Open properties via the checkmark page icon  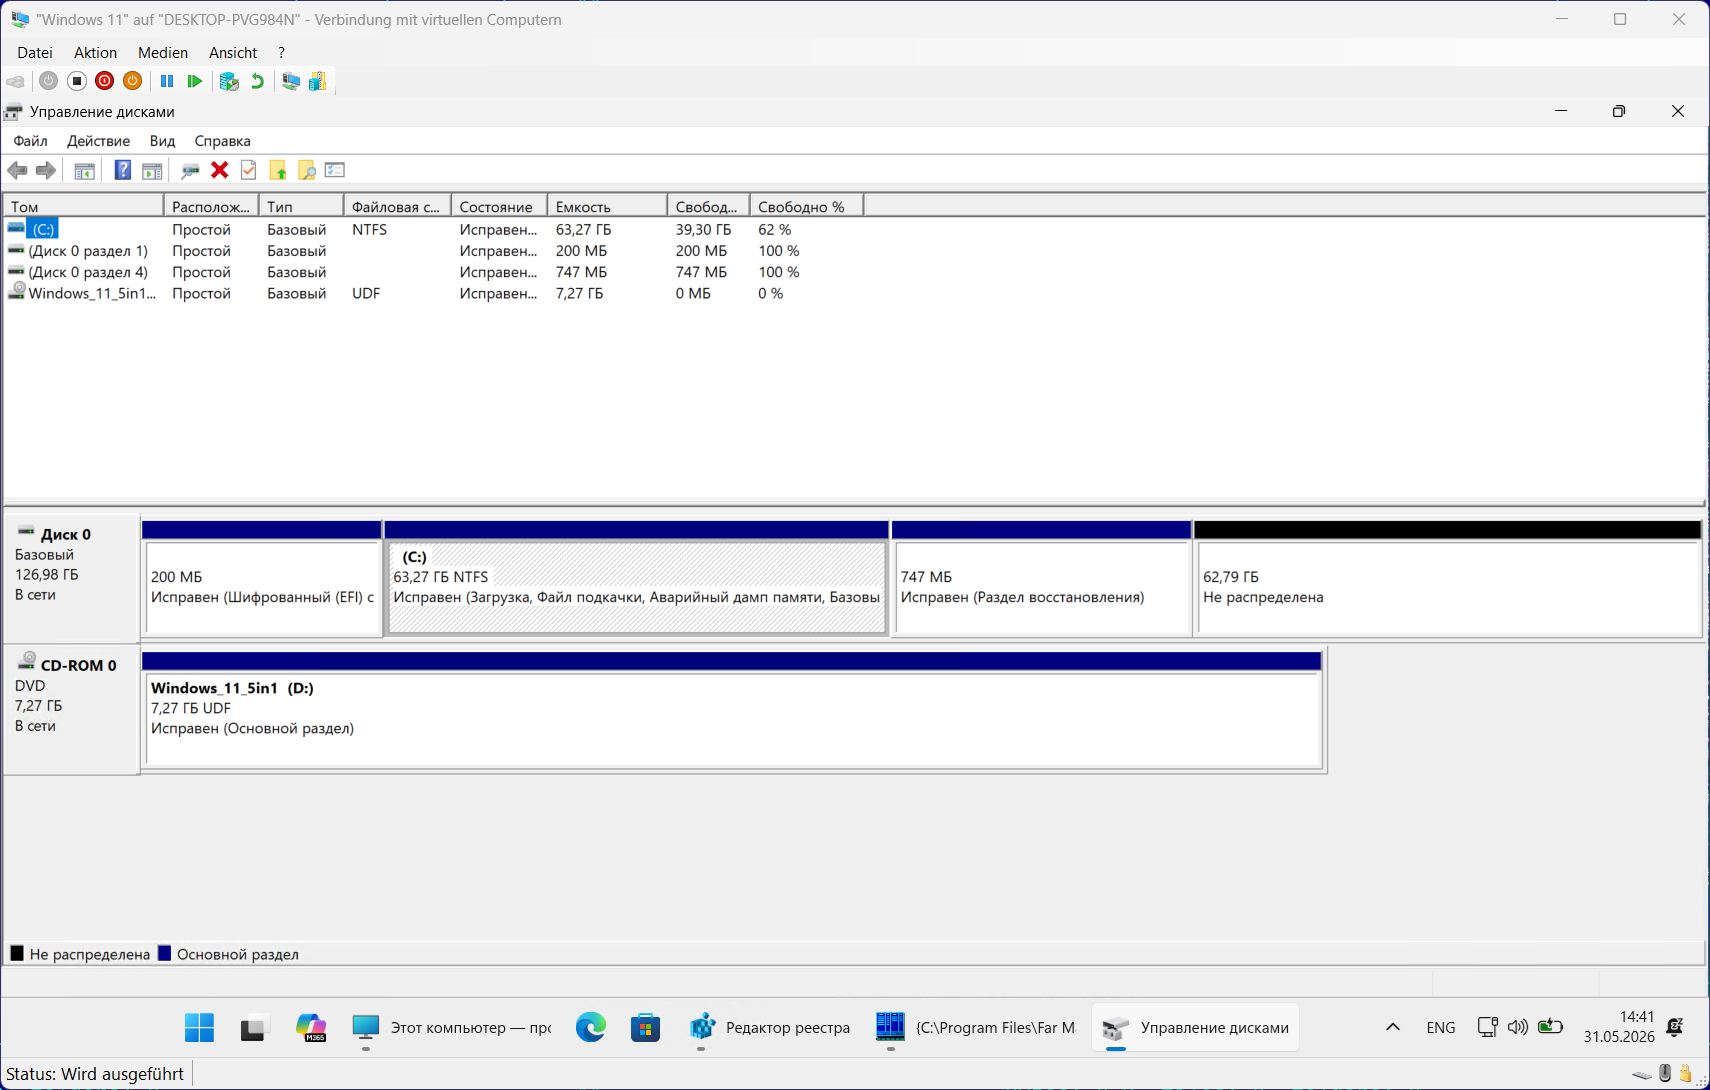click(249, 170)
